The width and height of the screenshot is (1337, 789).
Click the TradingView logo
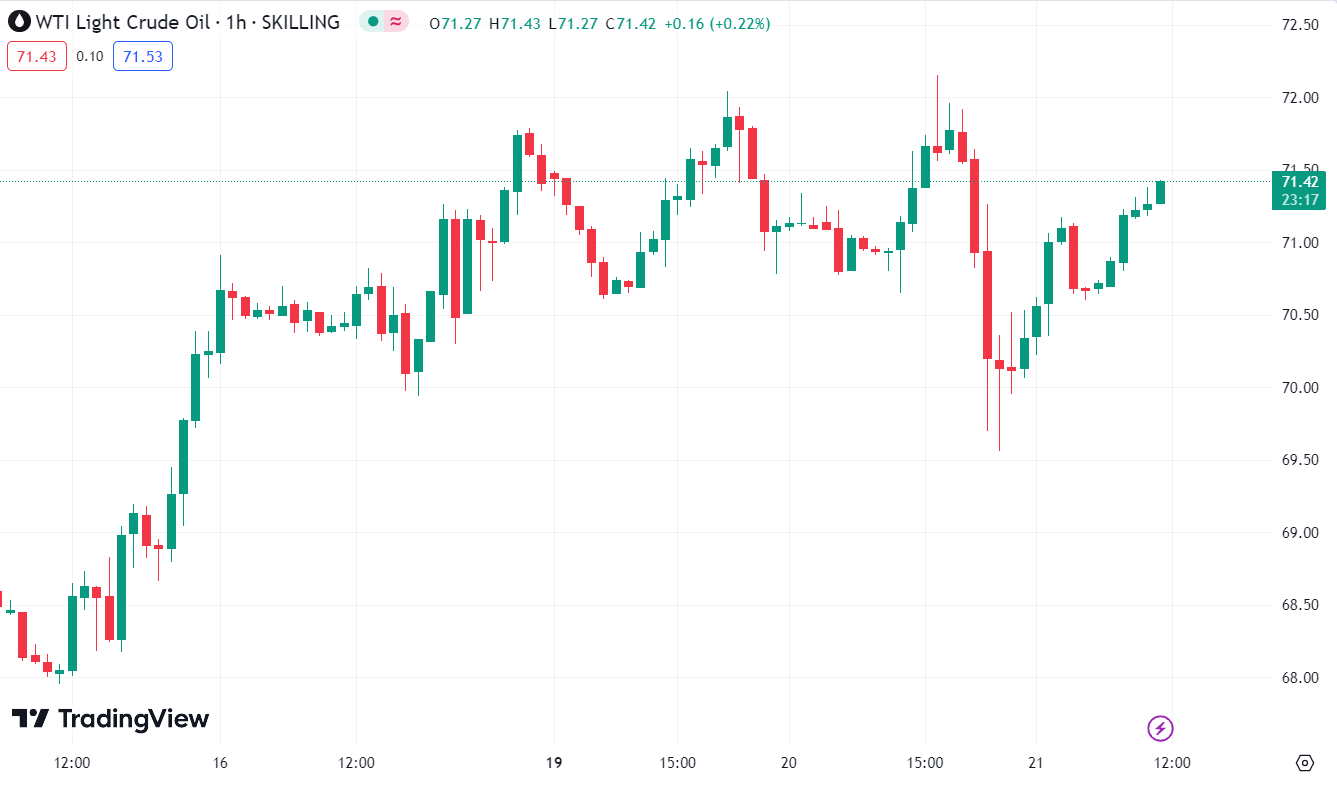[x=110, y=719]
